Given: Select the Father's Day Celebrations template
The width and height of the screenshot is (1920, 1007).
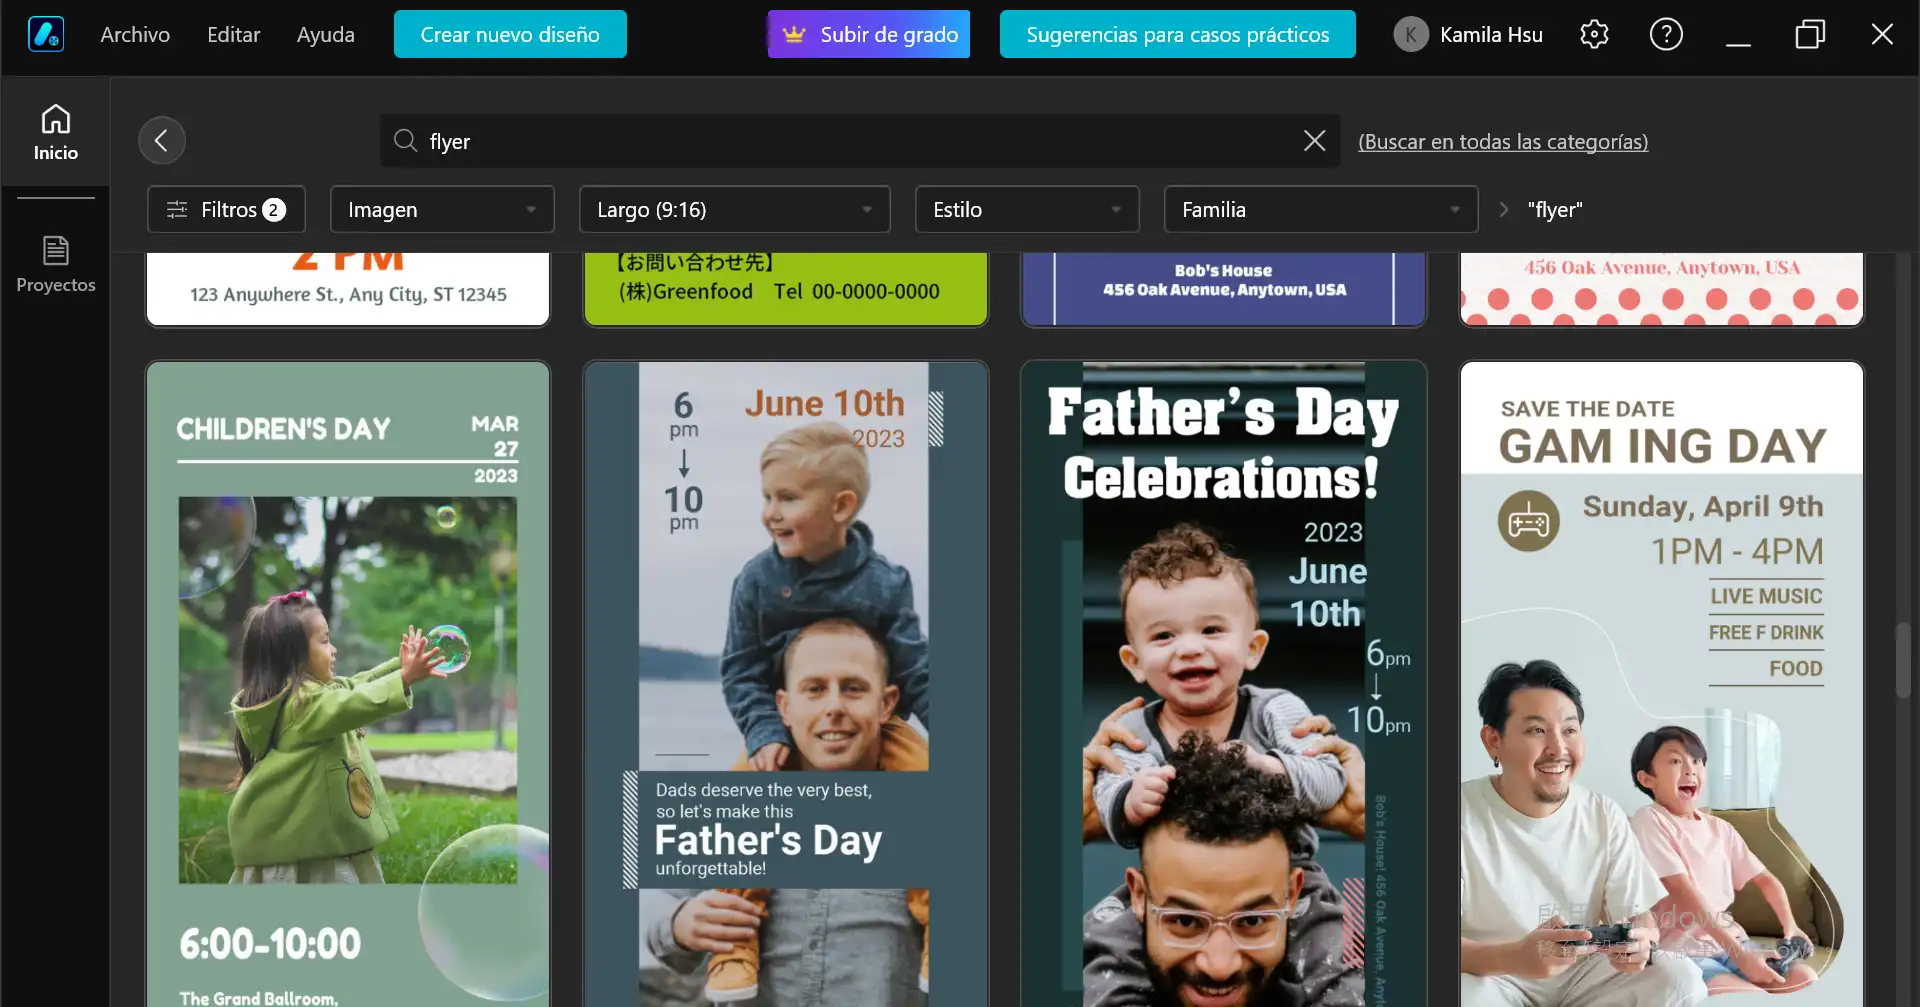Looking at the screenshot, I should (1224, 684).
